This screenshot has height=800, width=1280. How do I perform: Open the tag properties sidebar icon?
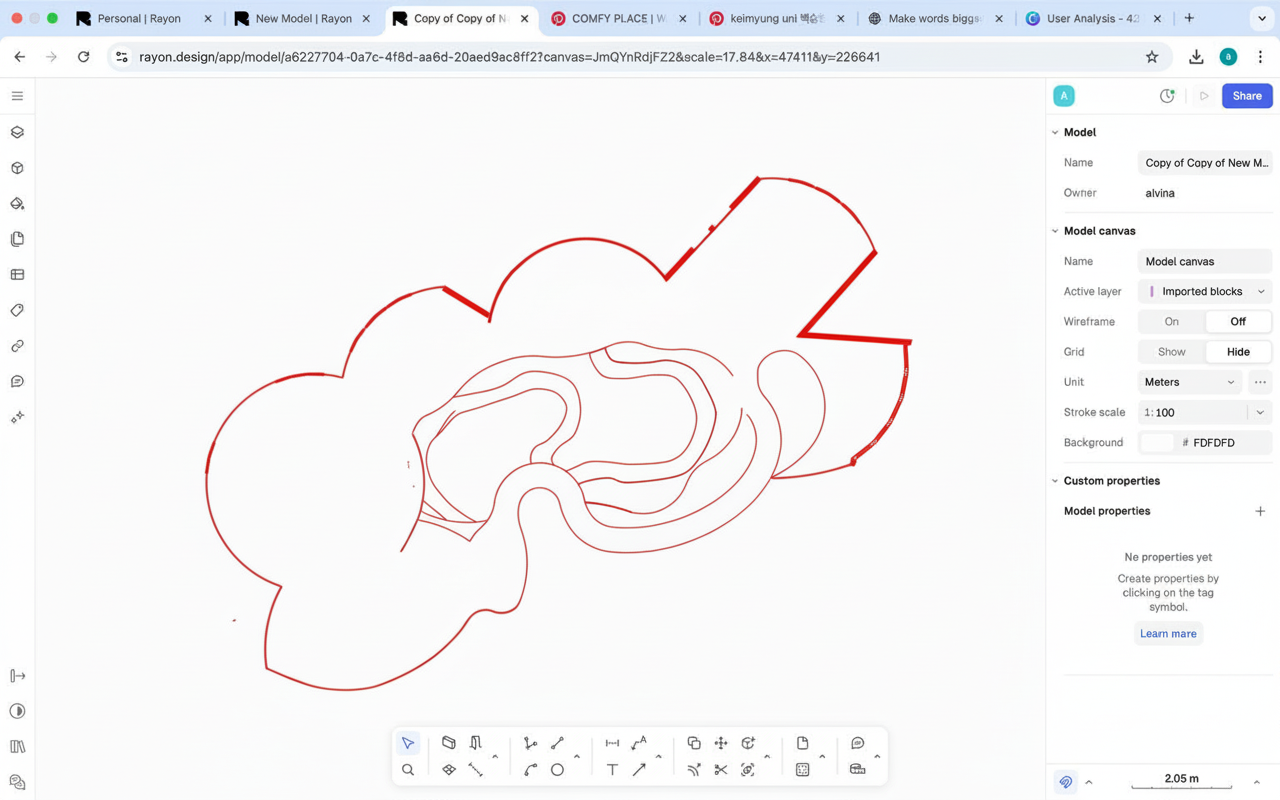point(17,310)
